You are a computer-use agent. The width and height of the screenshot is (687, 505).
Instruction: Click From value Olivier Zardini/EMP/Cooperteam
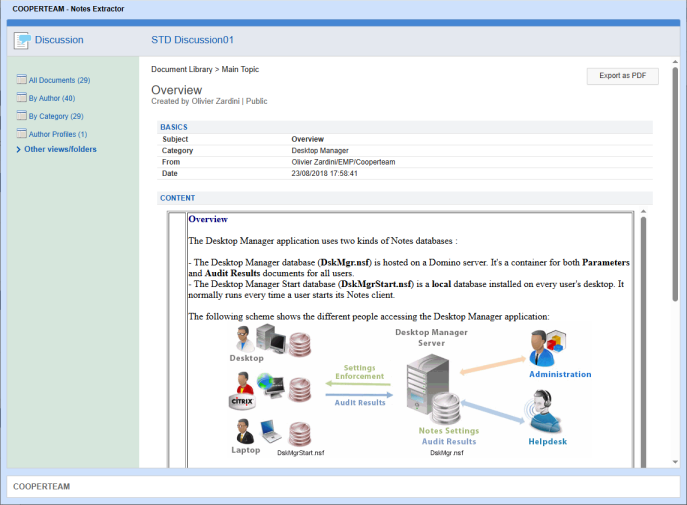[x=344, y=162]
